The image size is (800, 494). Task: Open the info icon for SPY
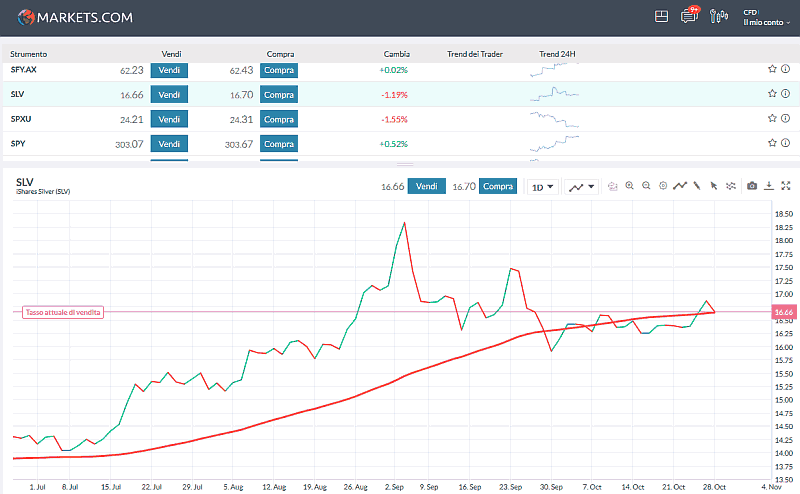click(x=786, y=144)
